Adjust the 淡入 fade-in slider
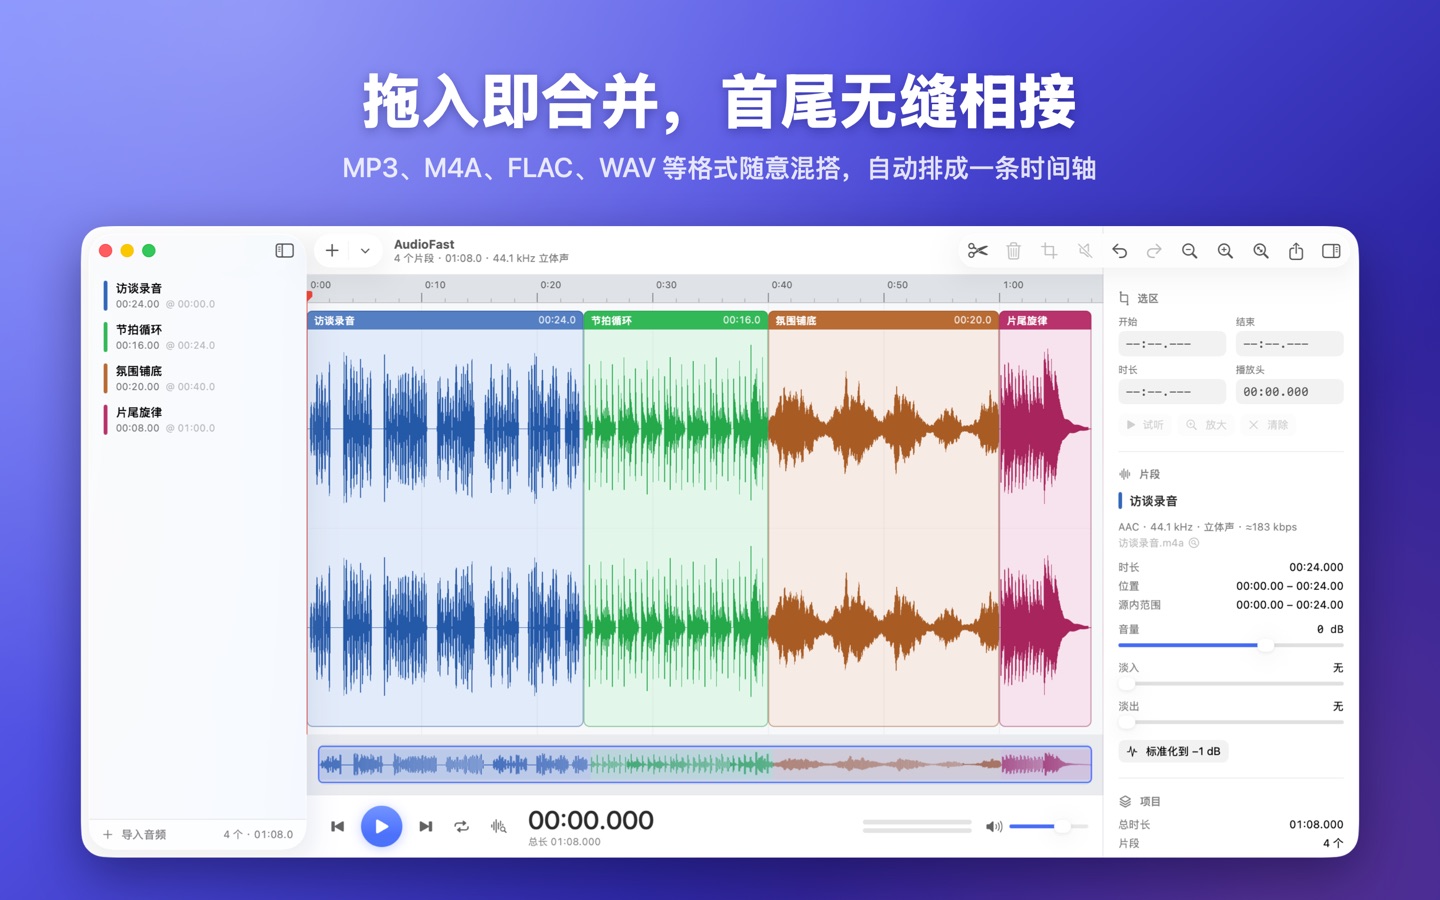 (x=1230, y=684)
